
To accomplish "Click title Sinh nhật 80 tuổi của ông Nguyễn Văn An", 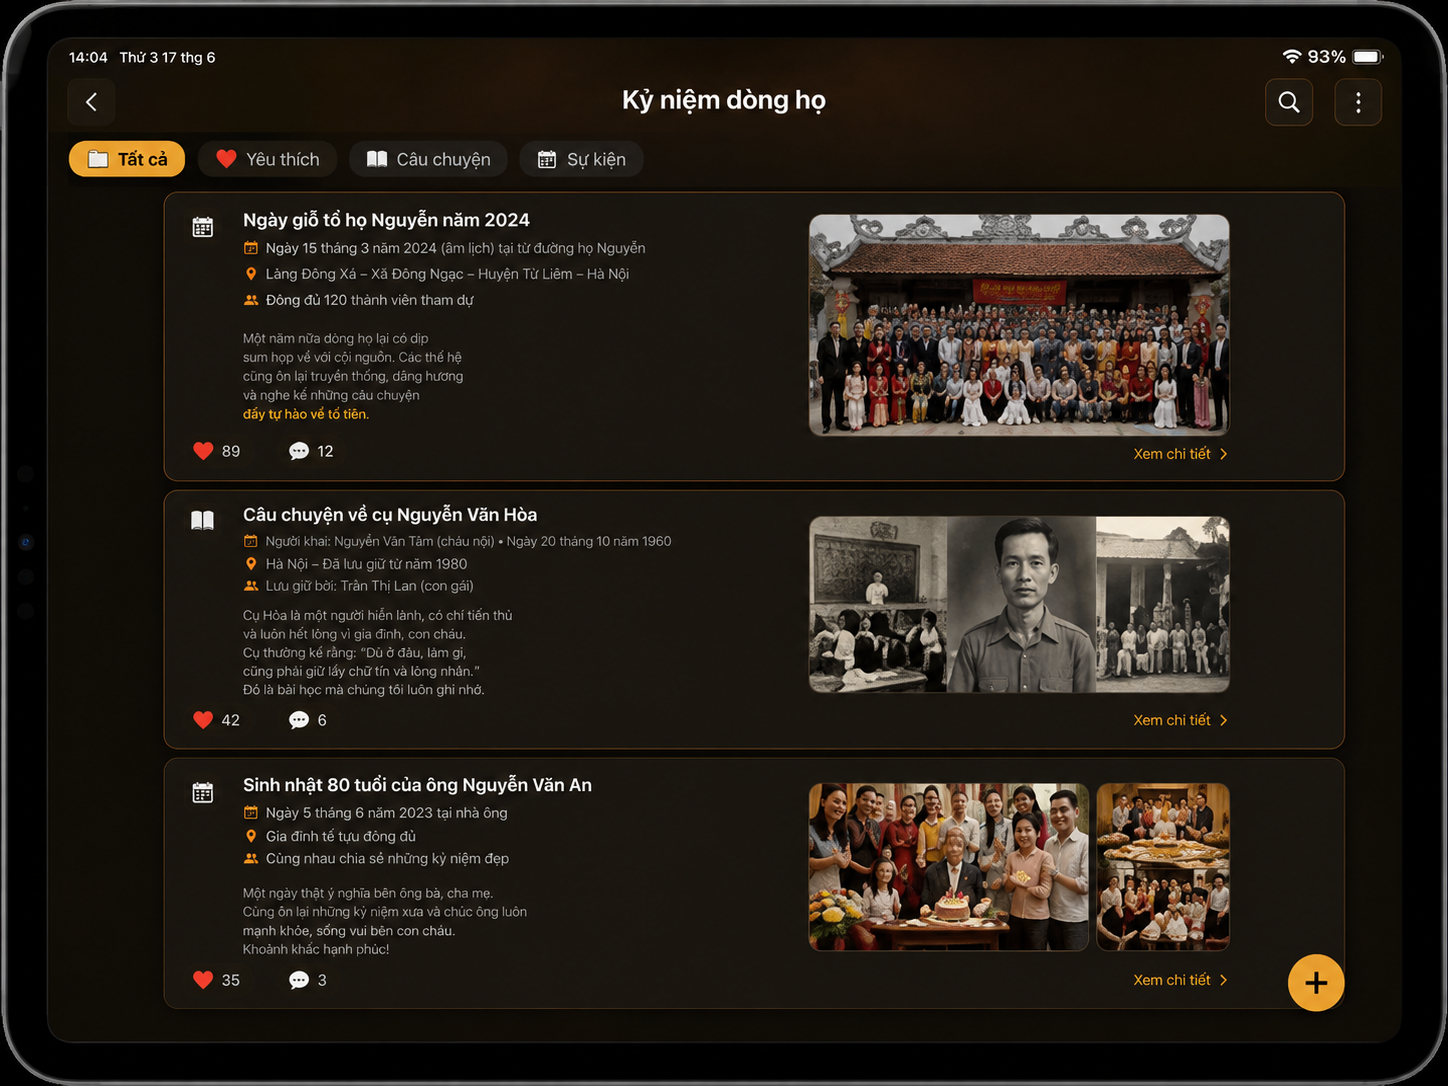I will [x=417, y=785].
